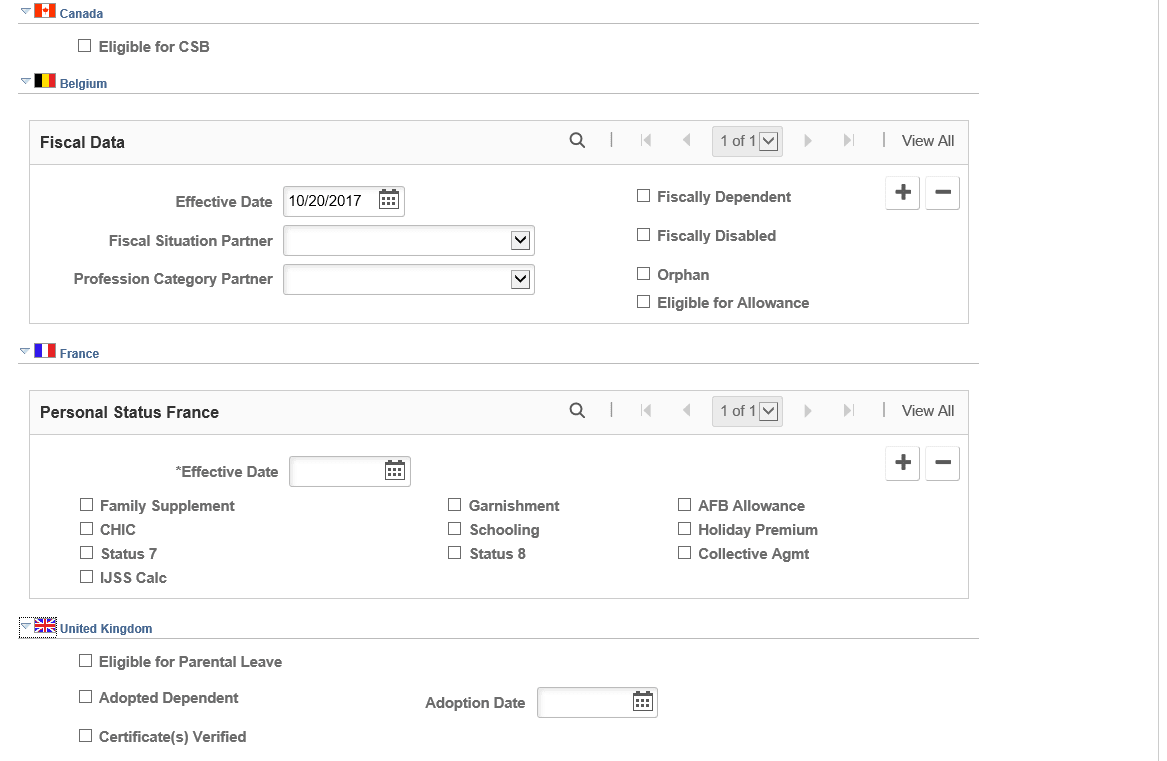This screenshot has width=1167, height=761.
Task: Click View All in Fiscal Data
Action: [927, 141]
